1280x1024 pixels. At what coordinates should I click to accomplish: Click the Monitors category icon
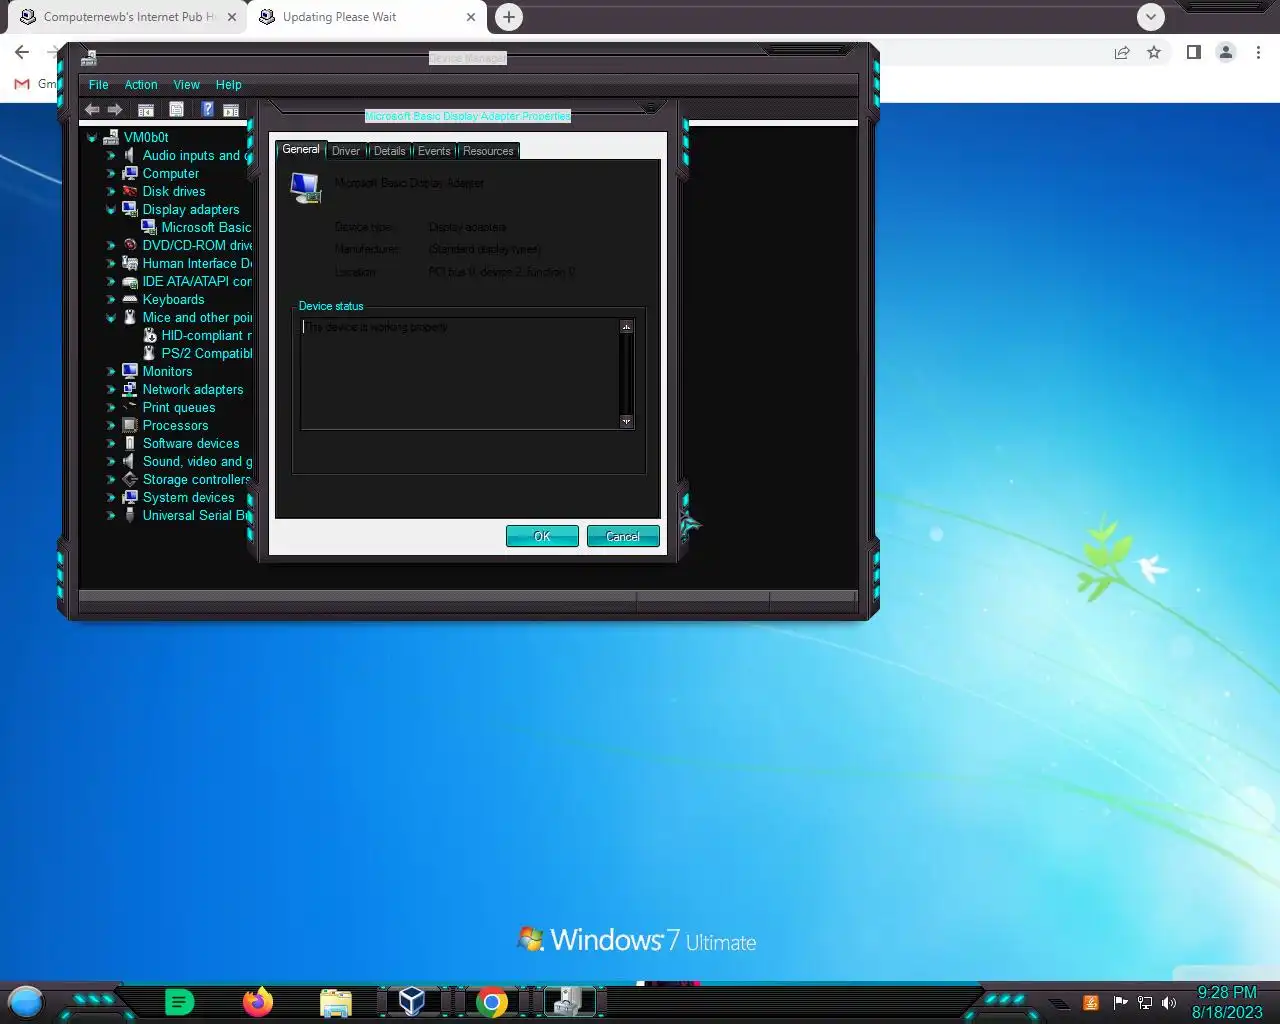130,371
